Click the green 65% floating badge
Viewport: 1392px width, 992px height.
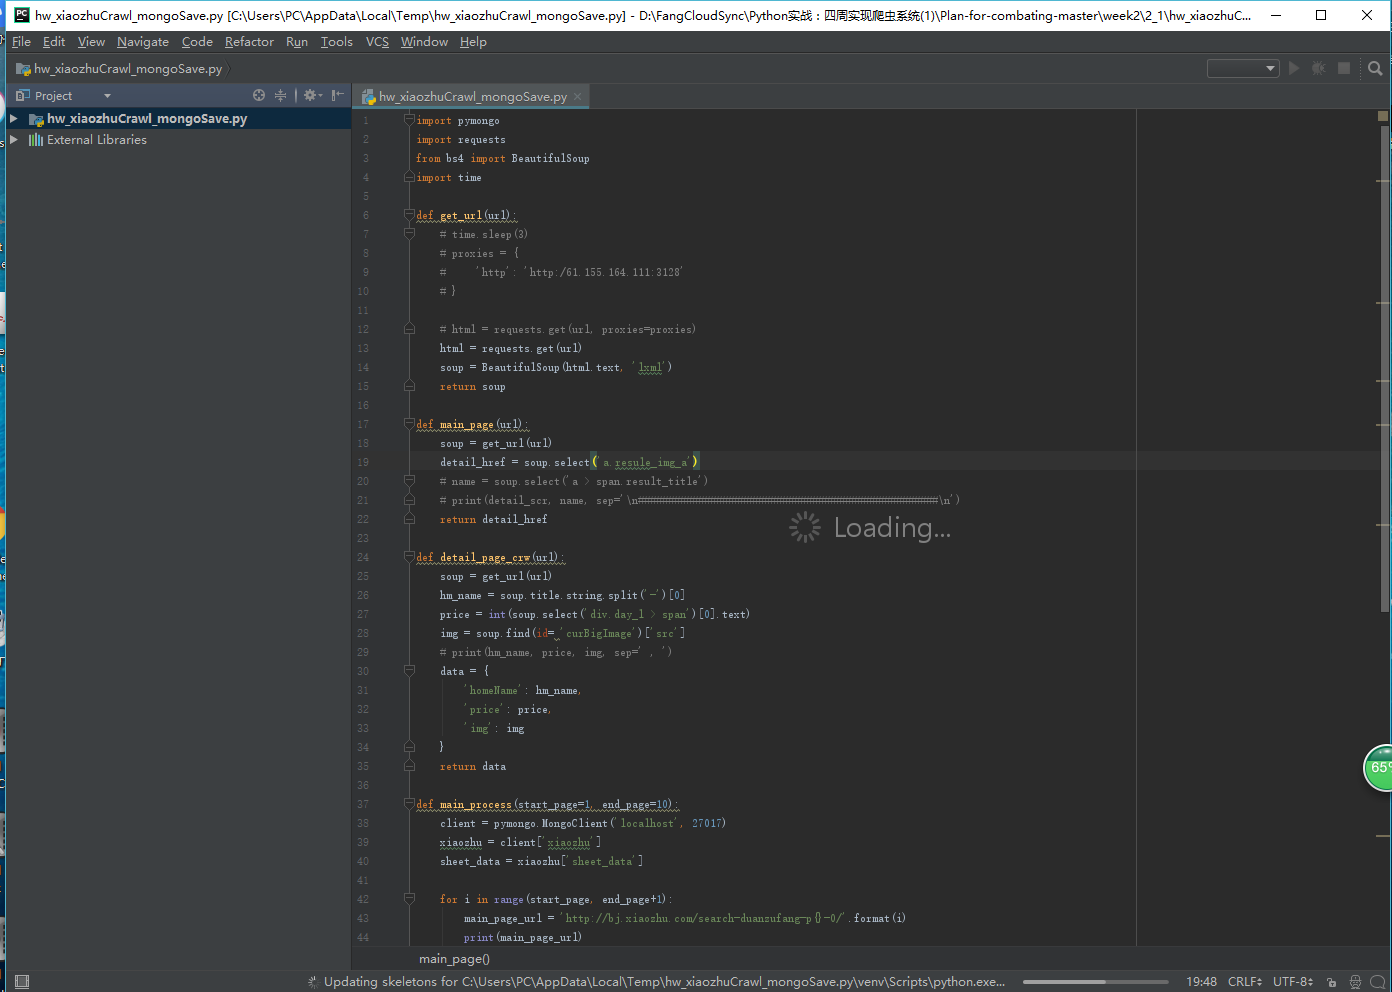tap(1378, 768)
